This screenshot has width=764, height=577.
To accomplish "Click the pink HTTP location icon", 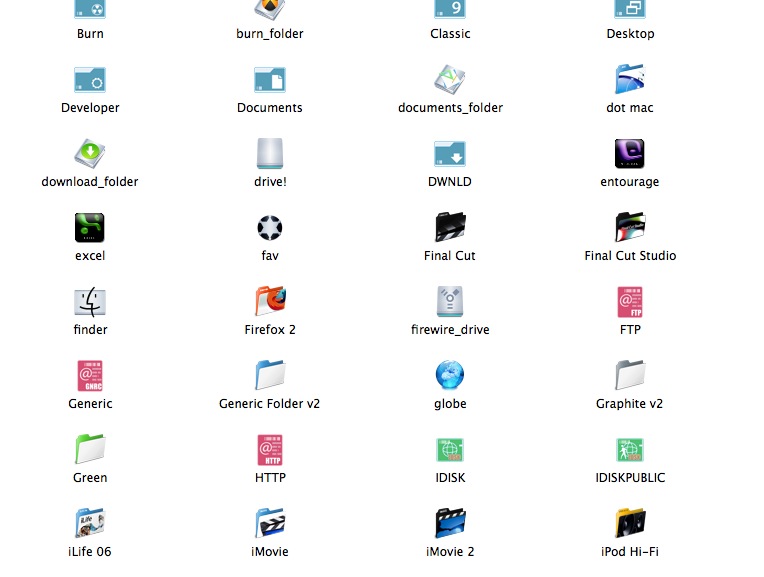I will point(270,450).
